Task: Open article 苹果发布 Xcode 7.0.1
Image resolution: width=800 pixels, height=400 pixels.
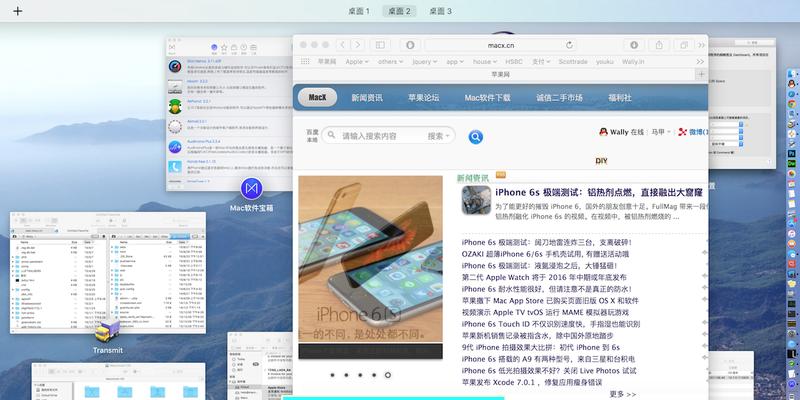Action: point(532,382)
